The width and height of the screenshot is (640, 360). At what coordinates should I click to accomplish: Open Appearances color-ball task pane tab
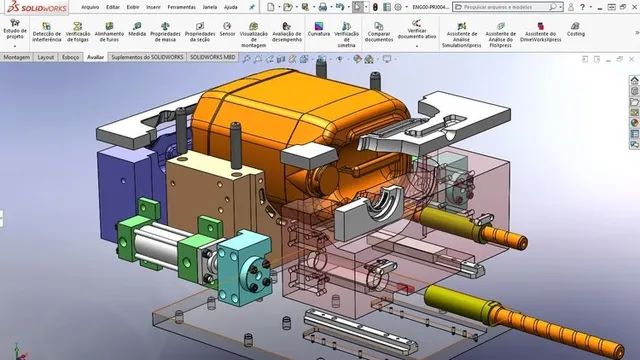634,123
